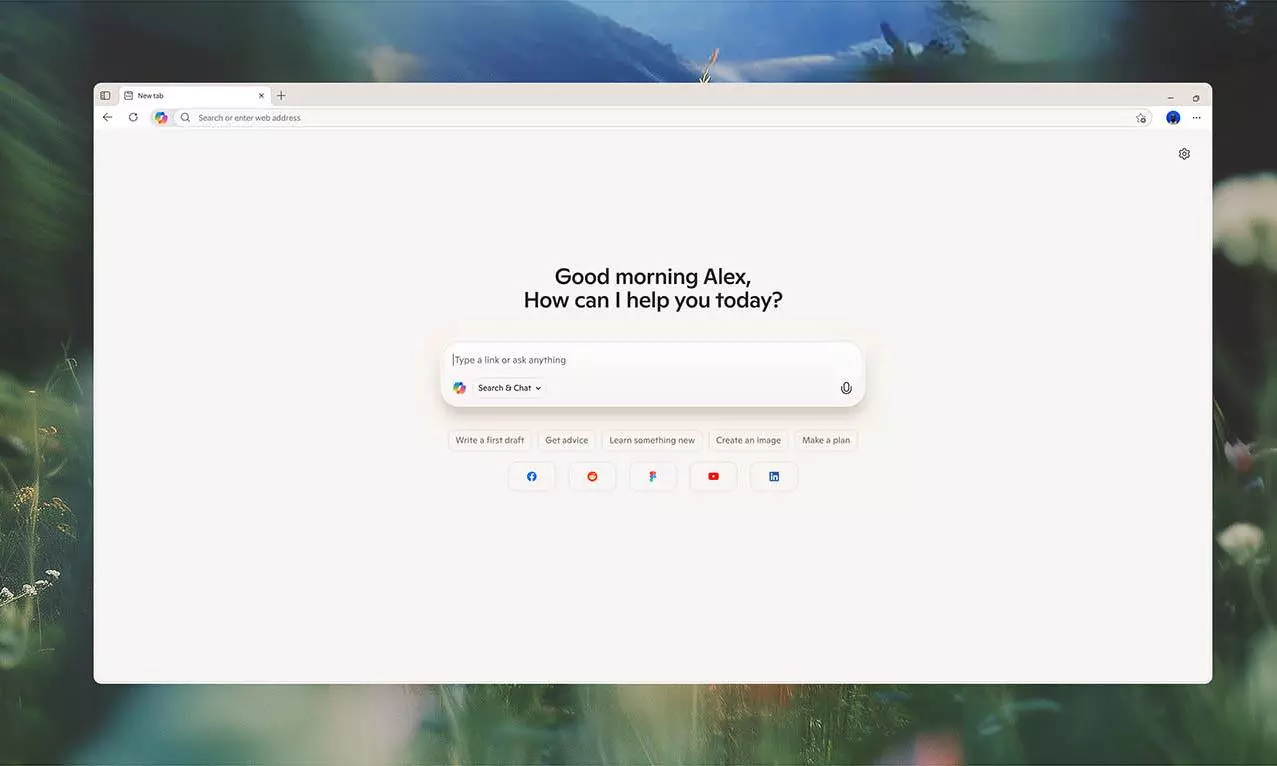The height and width of the screenshot is (766, 1277).
Task: Toggle the extensions puzzle icon in address bar
Action: (x=1141, y=117)
